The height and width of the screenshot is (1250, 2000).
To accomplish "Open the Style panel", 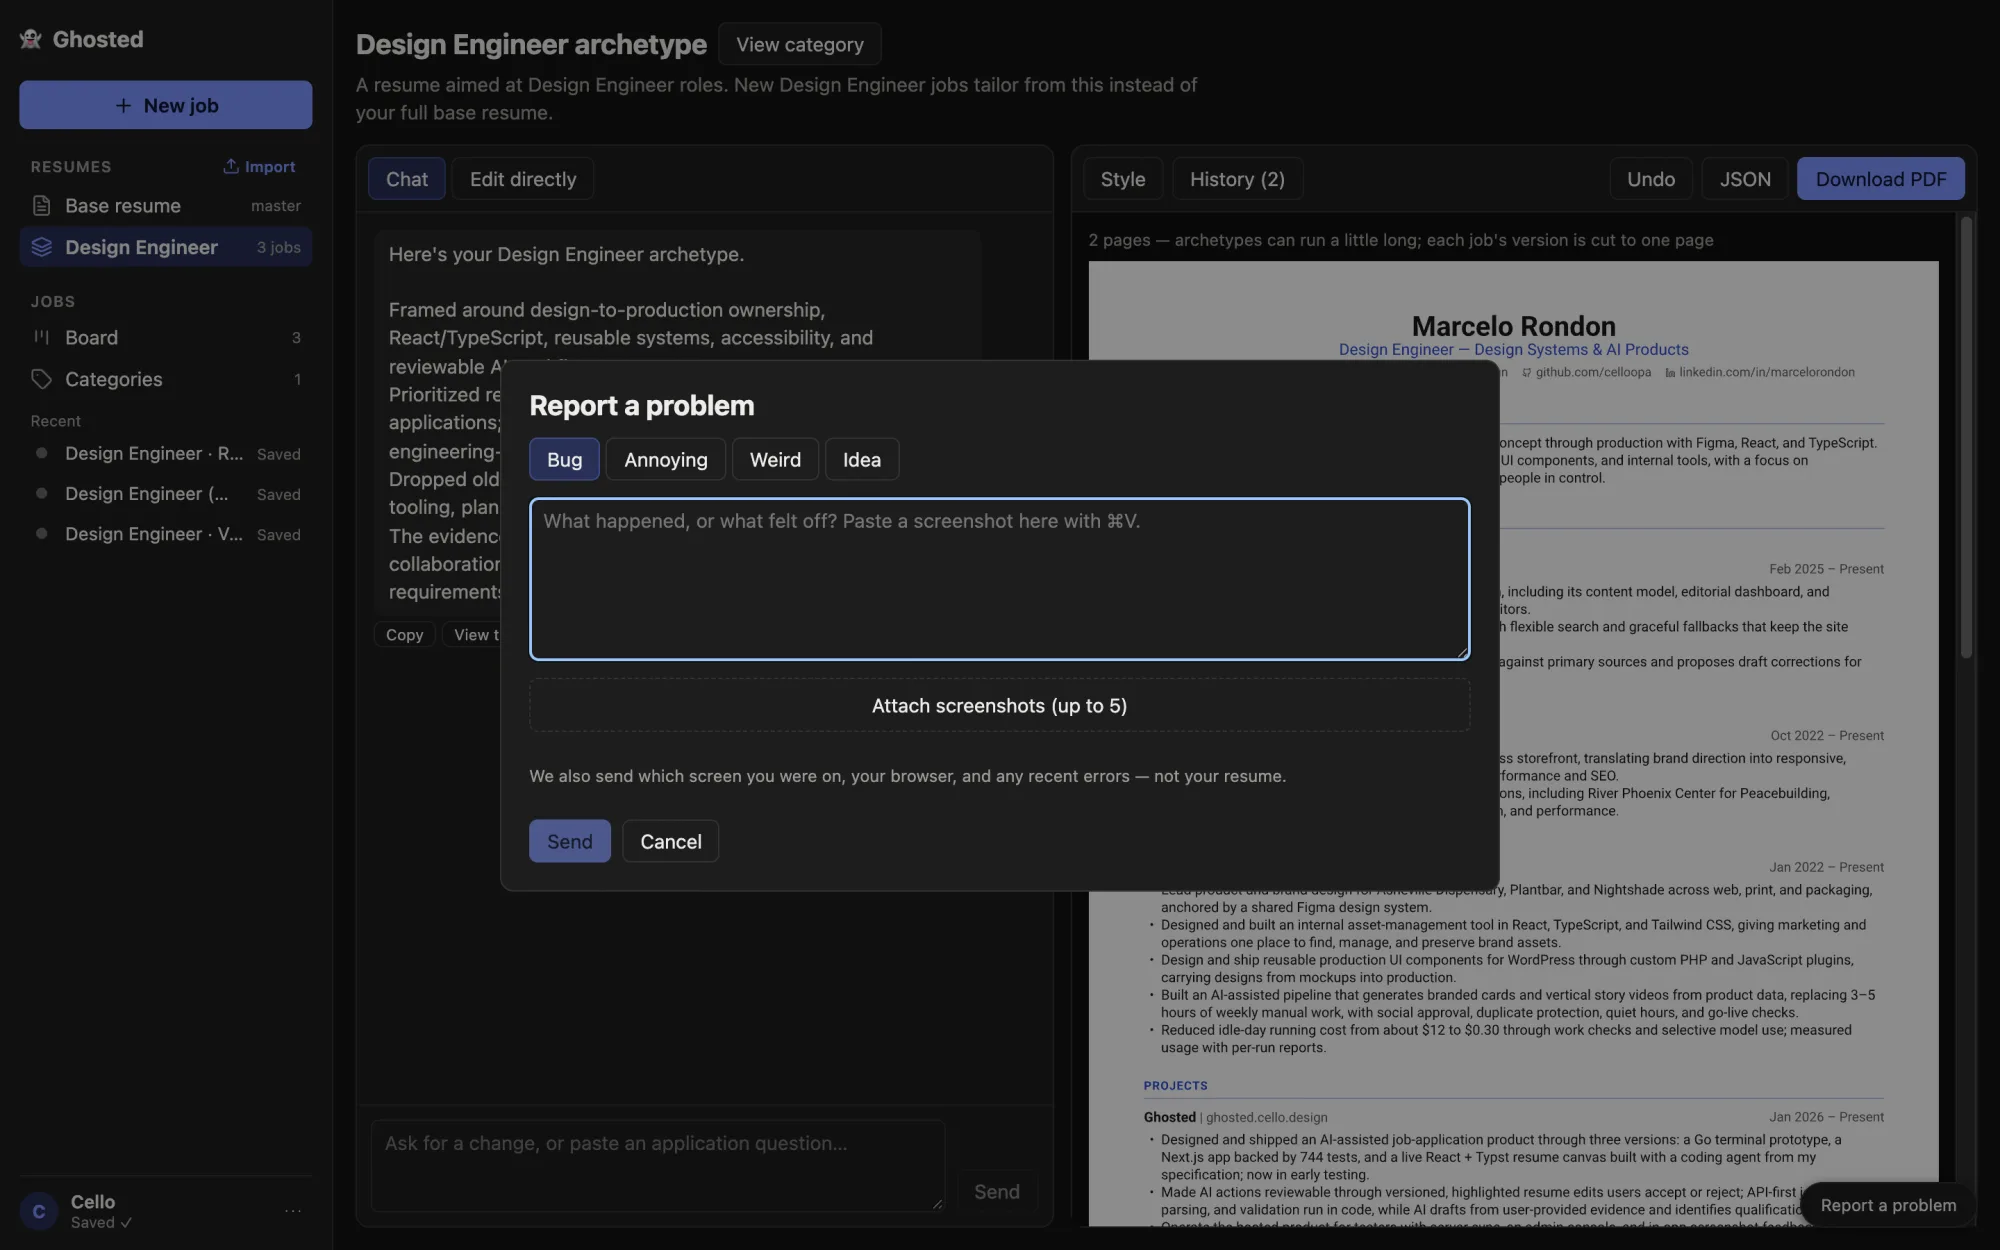I will [x=1123, y=179].
